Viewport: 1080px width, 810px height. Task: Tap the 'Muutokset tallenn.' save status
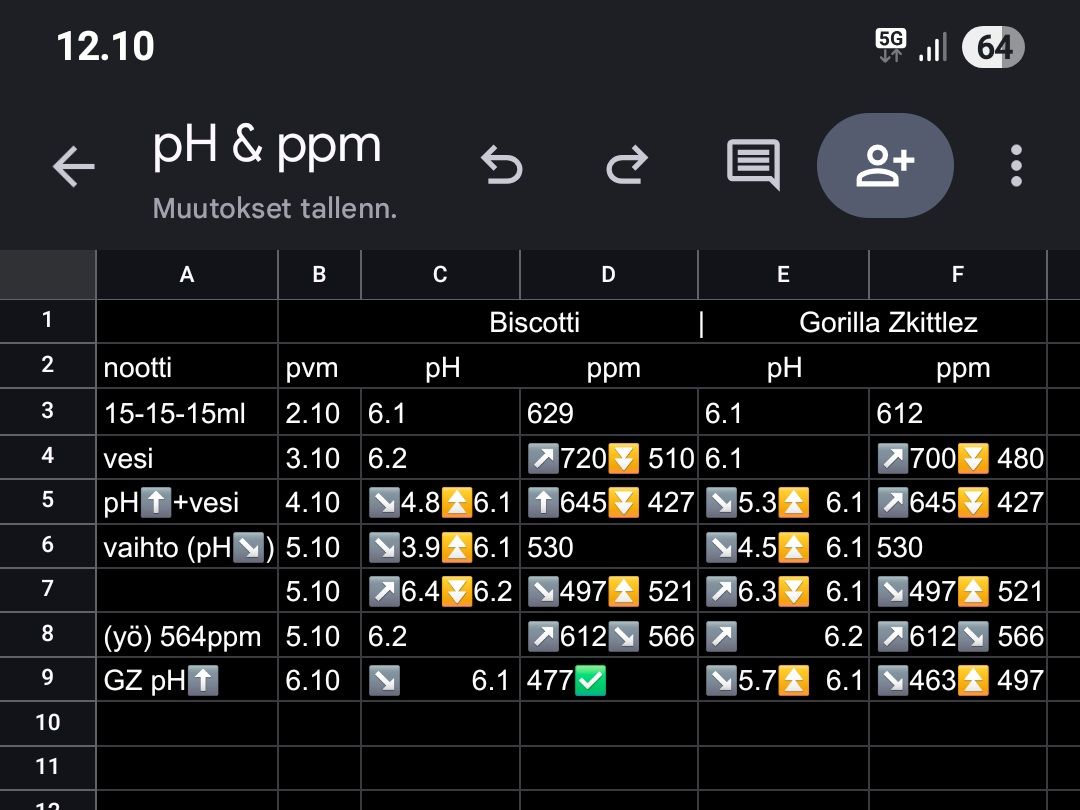[275, 208]
